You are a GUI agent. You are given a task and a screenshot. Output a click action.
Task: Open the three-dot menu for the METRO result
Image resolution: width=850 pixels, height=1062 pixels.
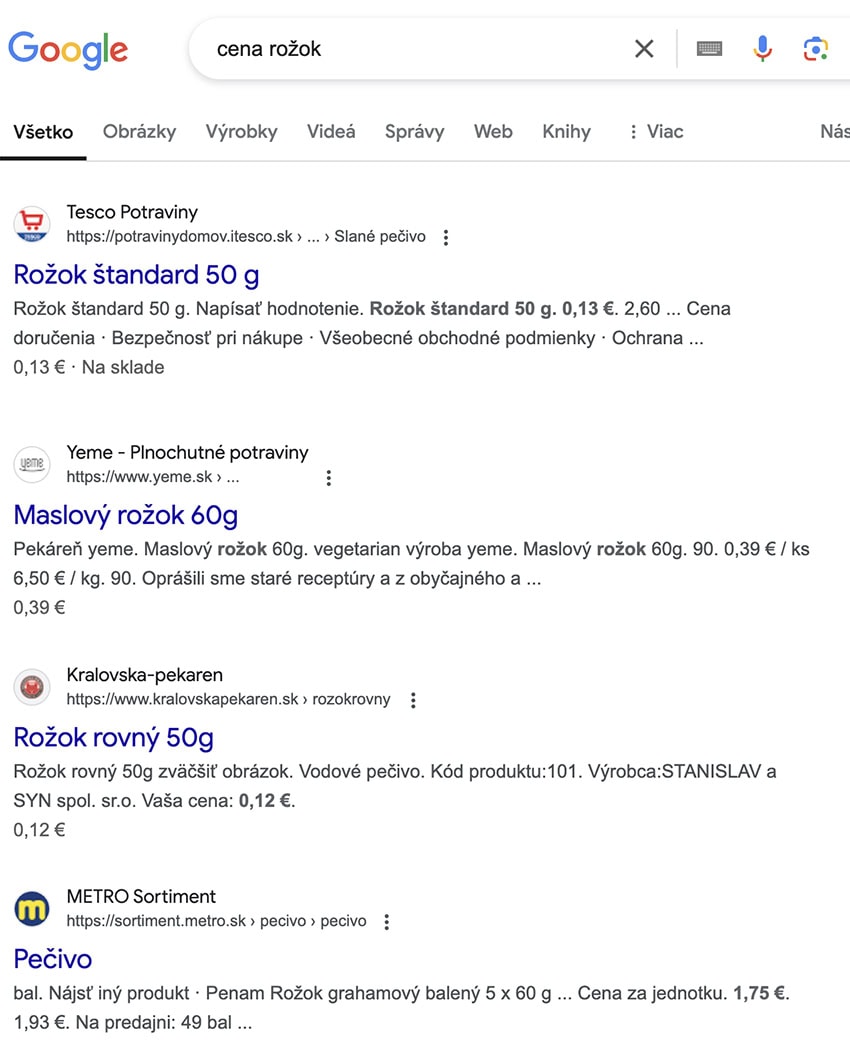pyautogui.click(x=387, y=921)
